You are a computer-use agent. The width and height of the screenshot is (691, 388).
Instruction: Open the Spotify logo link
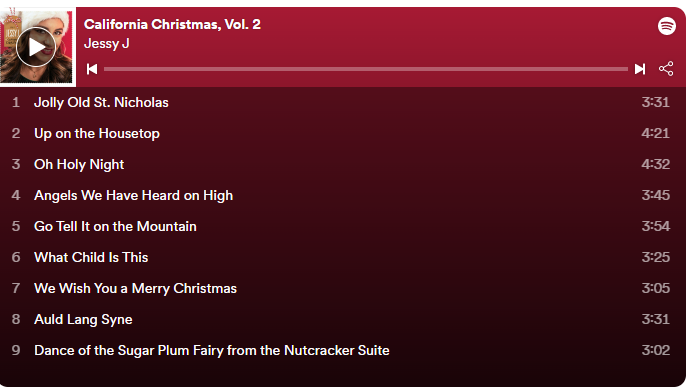coord(667,26)
